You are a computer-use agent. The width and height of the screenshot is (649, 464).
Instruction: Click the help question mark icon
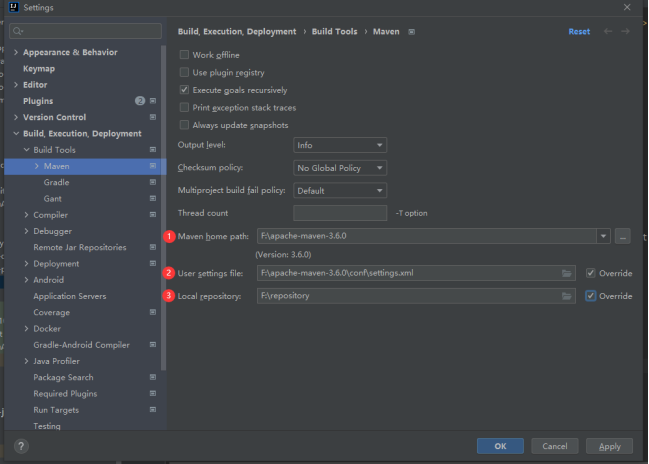click(21, 446)
